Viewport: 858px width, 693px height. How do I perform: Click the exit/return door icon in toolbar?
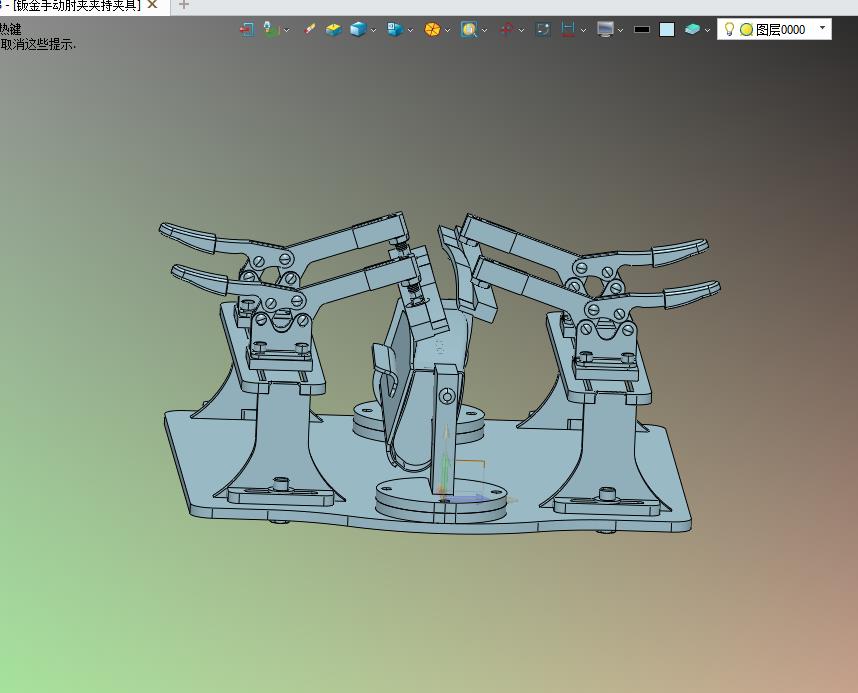click(x=247, y=29)
